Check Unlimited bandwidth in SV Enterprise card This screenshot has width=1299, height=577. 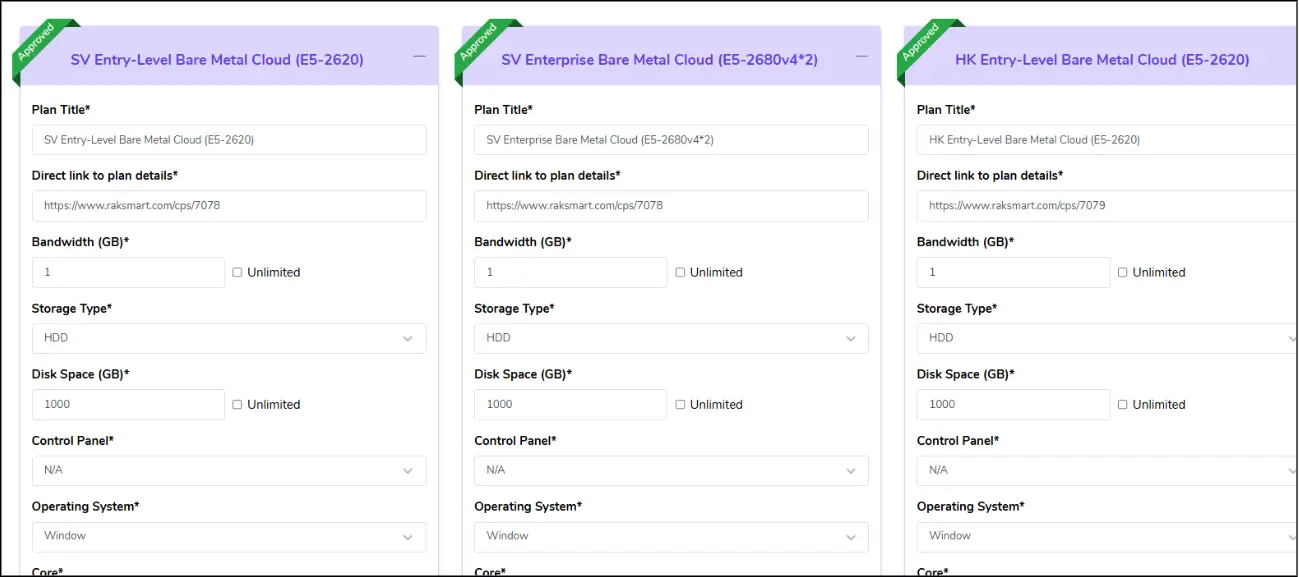pos(680,272)
